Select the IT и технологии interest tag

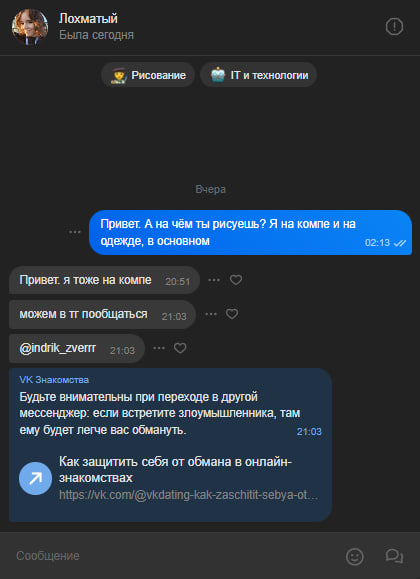[x=258, y=75]
